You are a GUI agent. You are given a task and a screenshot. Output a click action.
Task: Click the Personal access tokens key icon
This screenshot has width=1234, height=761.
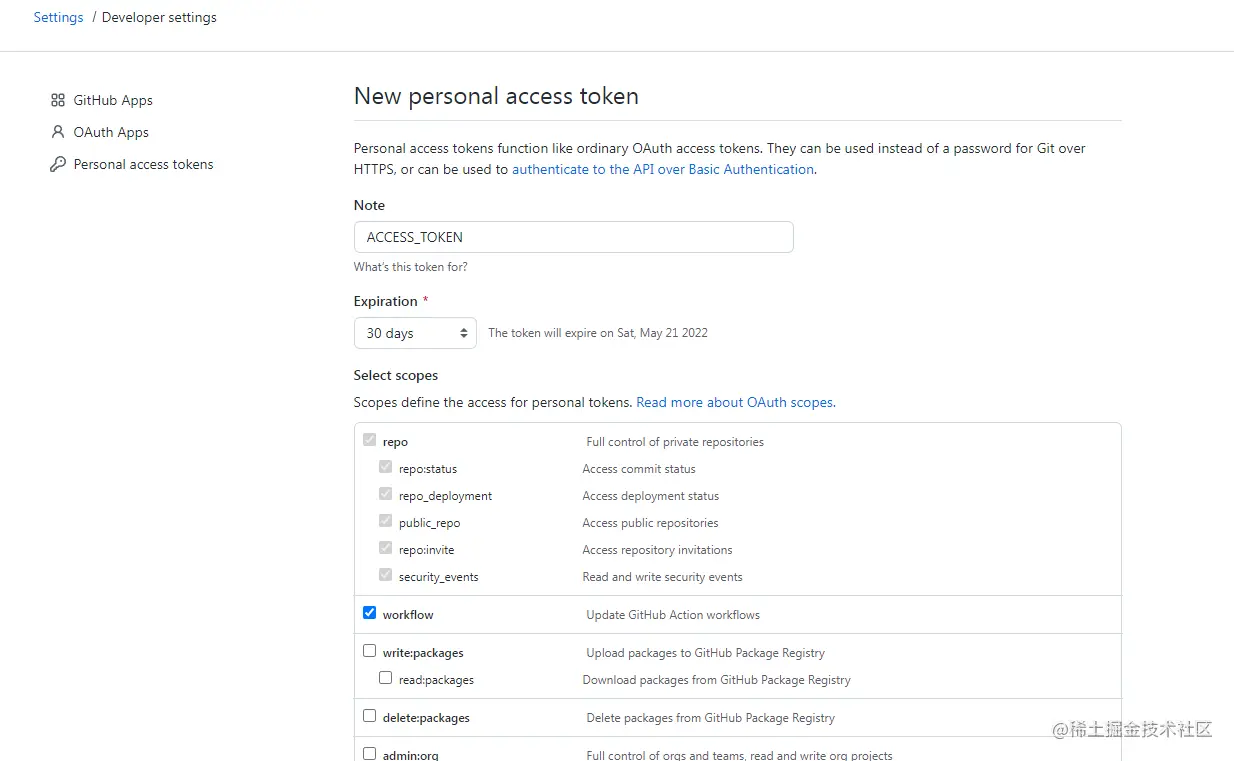[x=58, y=164]
